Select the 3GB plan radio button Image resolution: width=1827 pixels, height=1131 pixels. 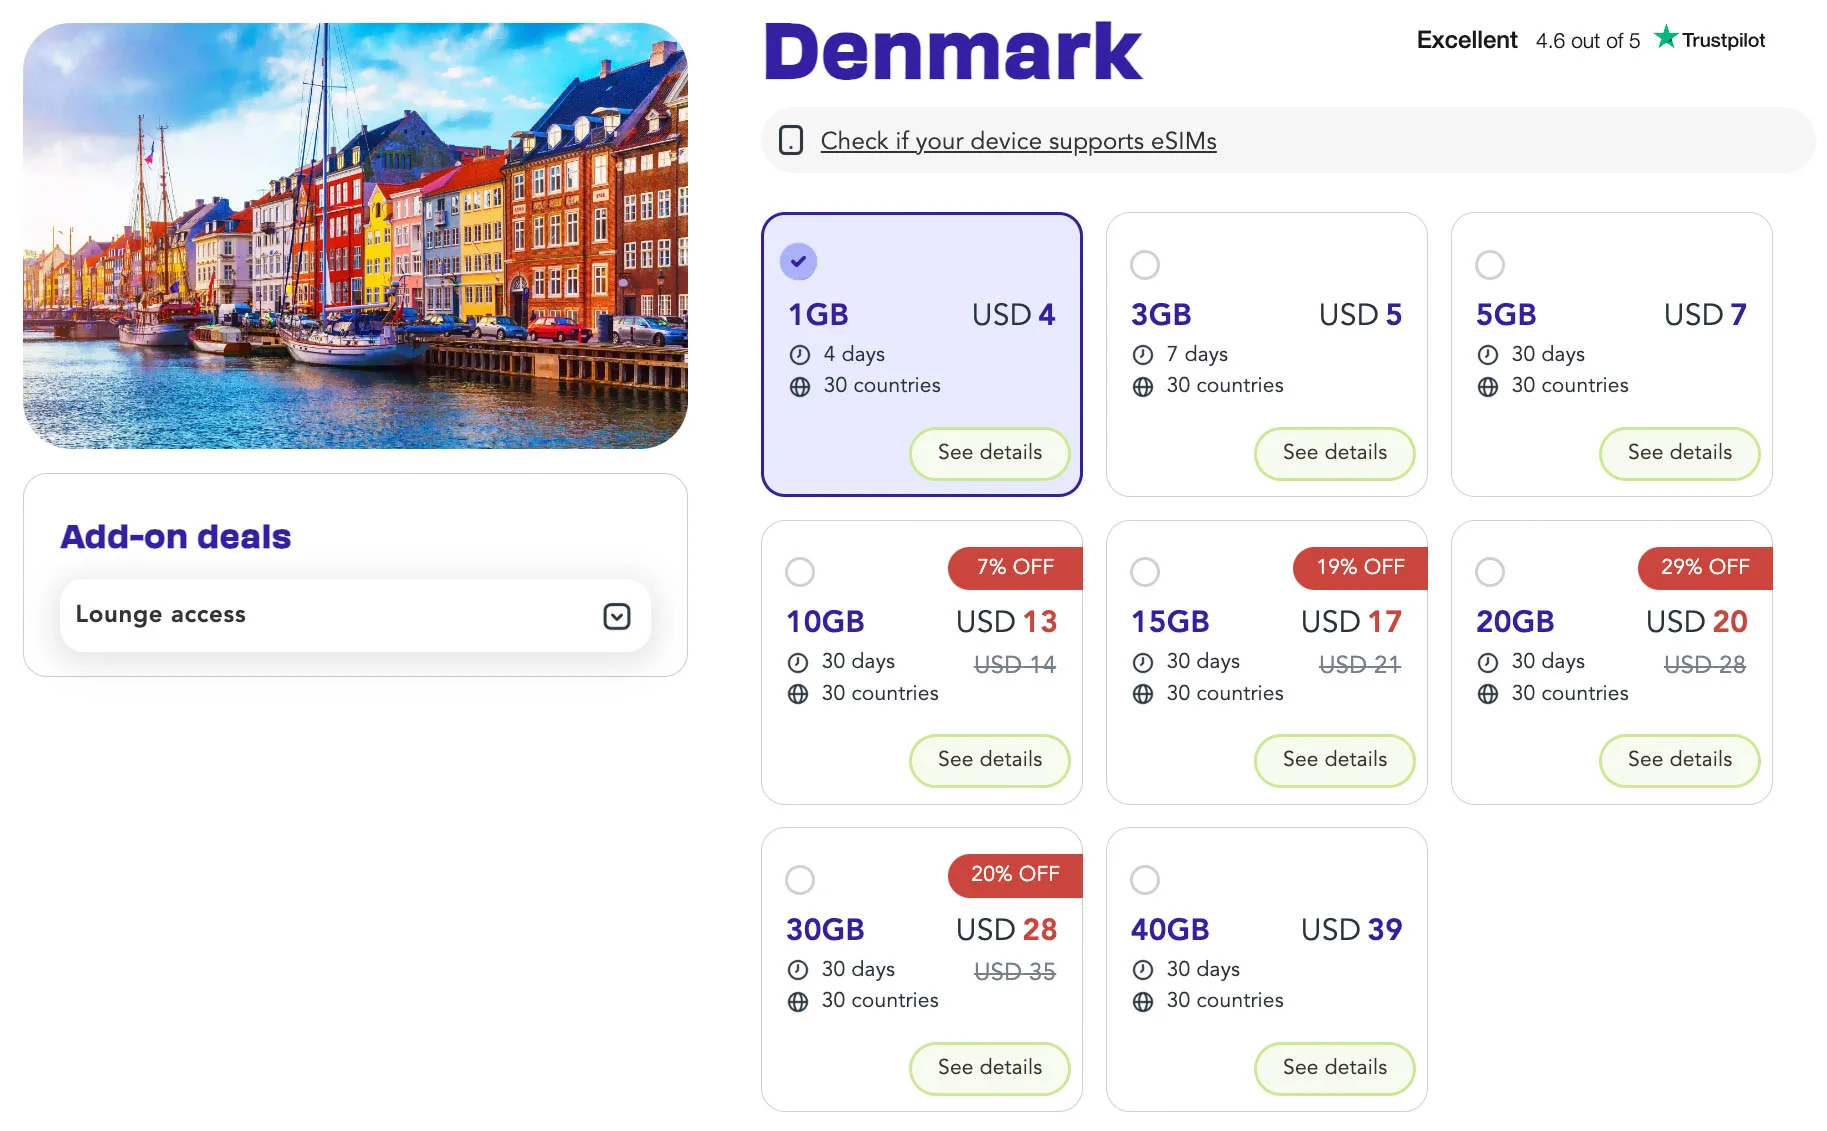pyautogui.click(x=1144, y=265)
